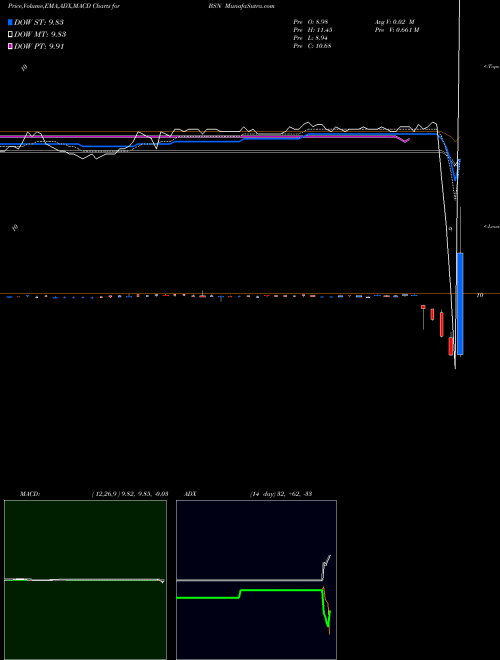The image size is (500, 660).
Task: Click the magenta DOW PT legend swatch
Action: [x=10, y=47]
